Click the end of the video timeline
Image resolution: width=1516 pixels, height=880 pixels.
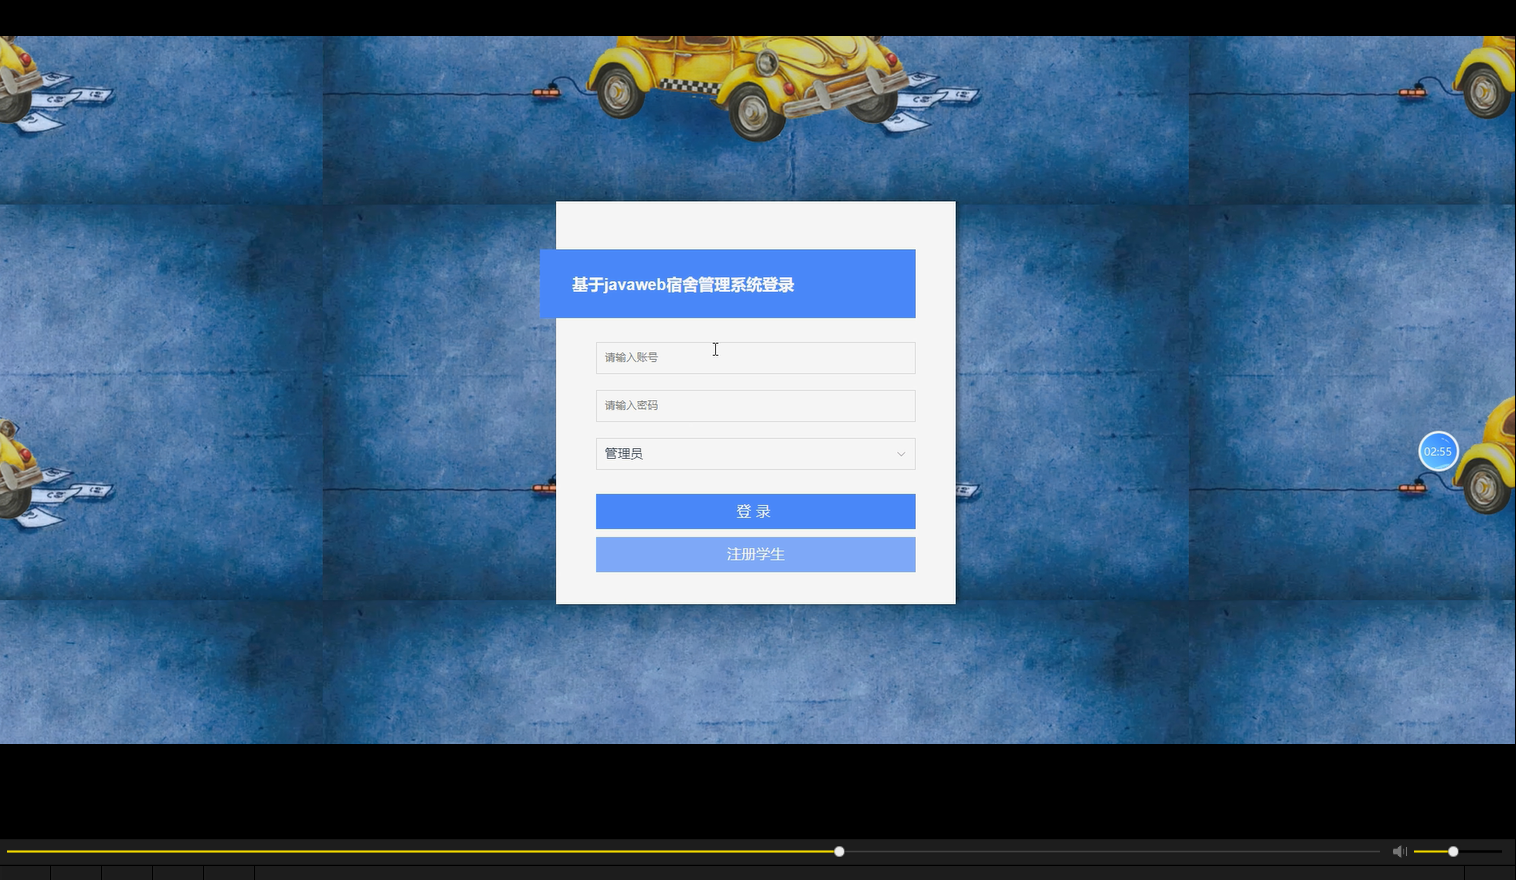point(1375,851)
